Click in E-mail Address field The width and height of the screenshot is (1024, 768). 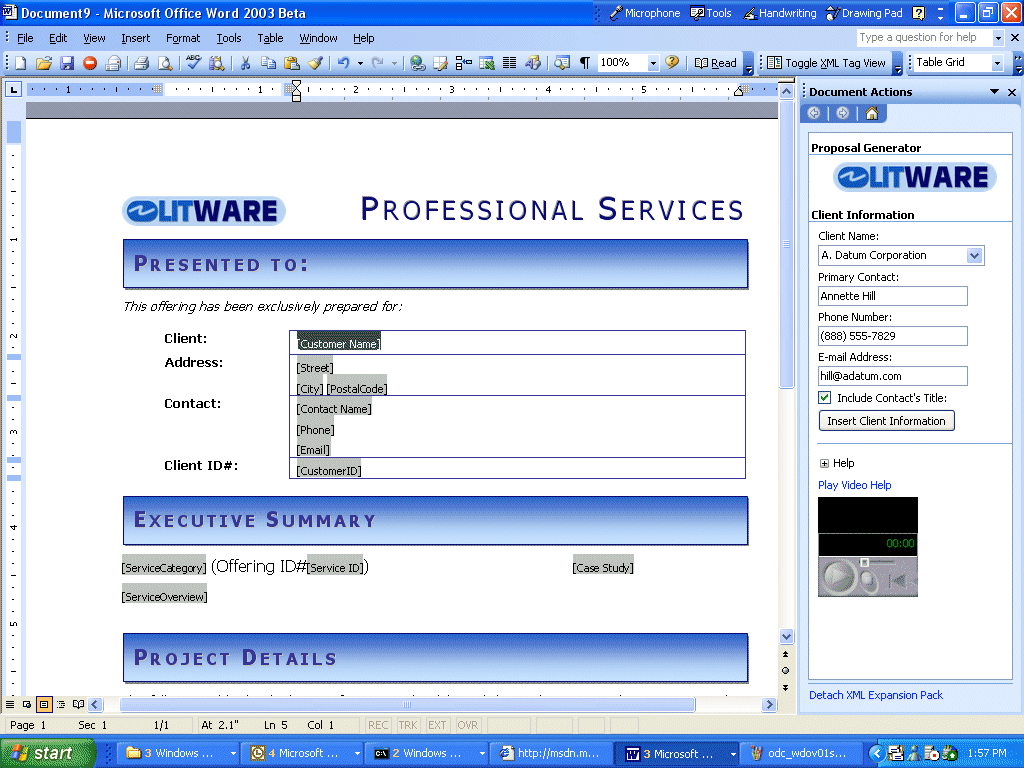[x=892, y=376]
